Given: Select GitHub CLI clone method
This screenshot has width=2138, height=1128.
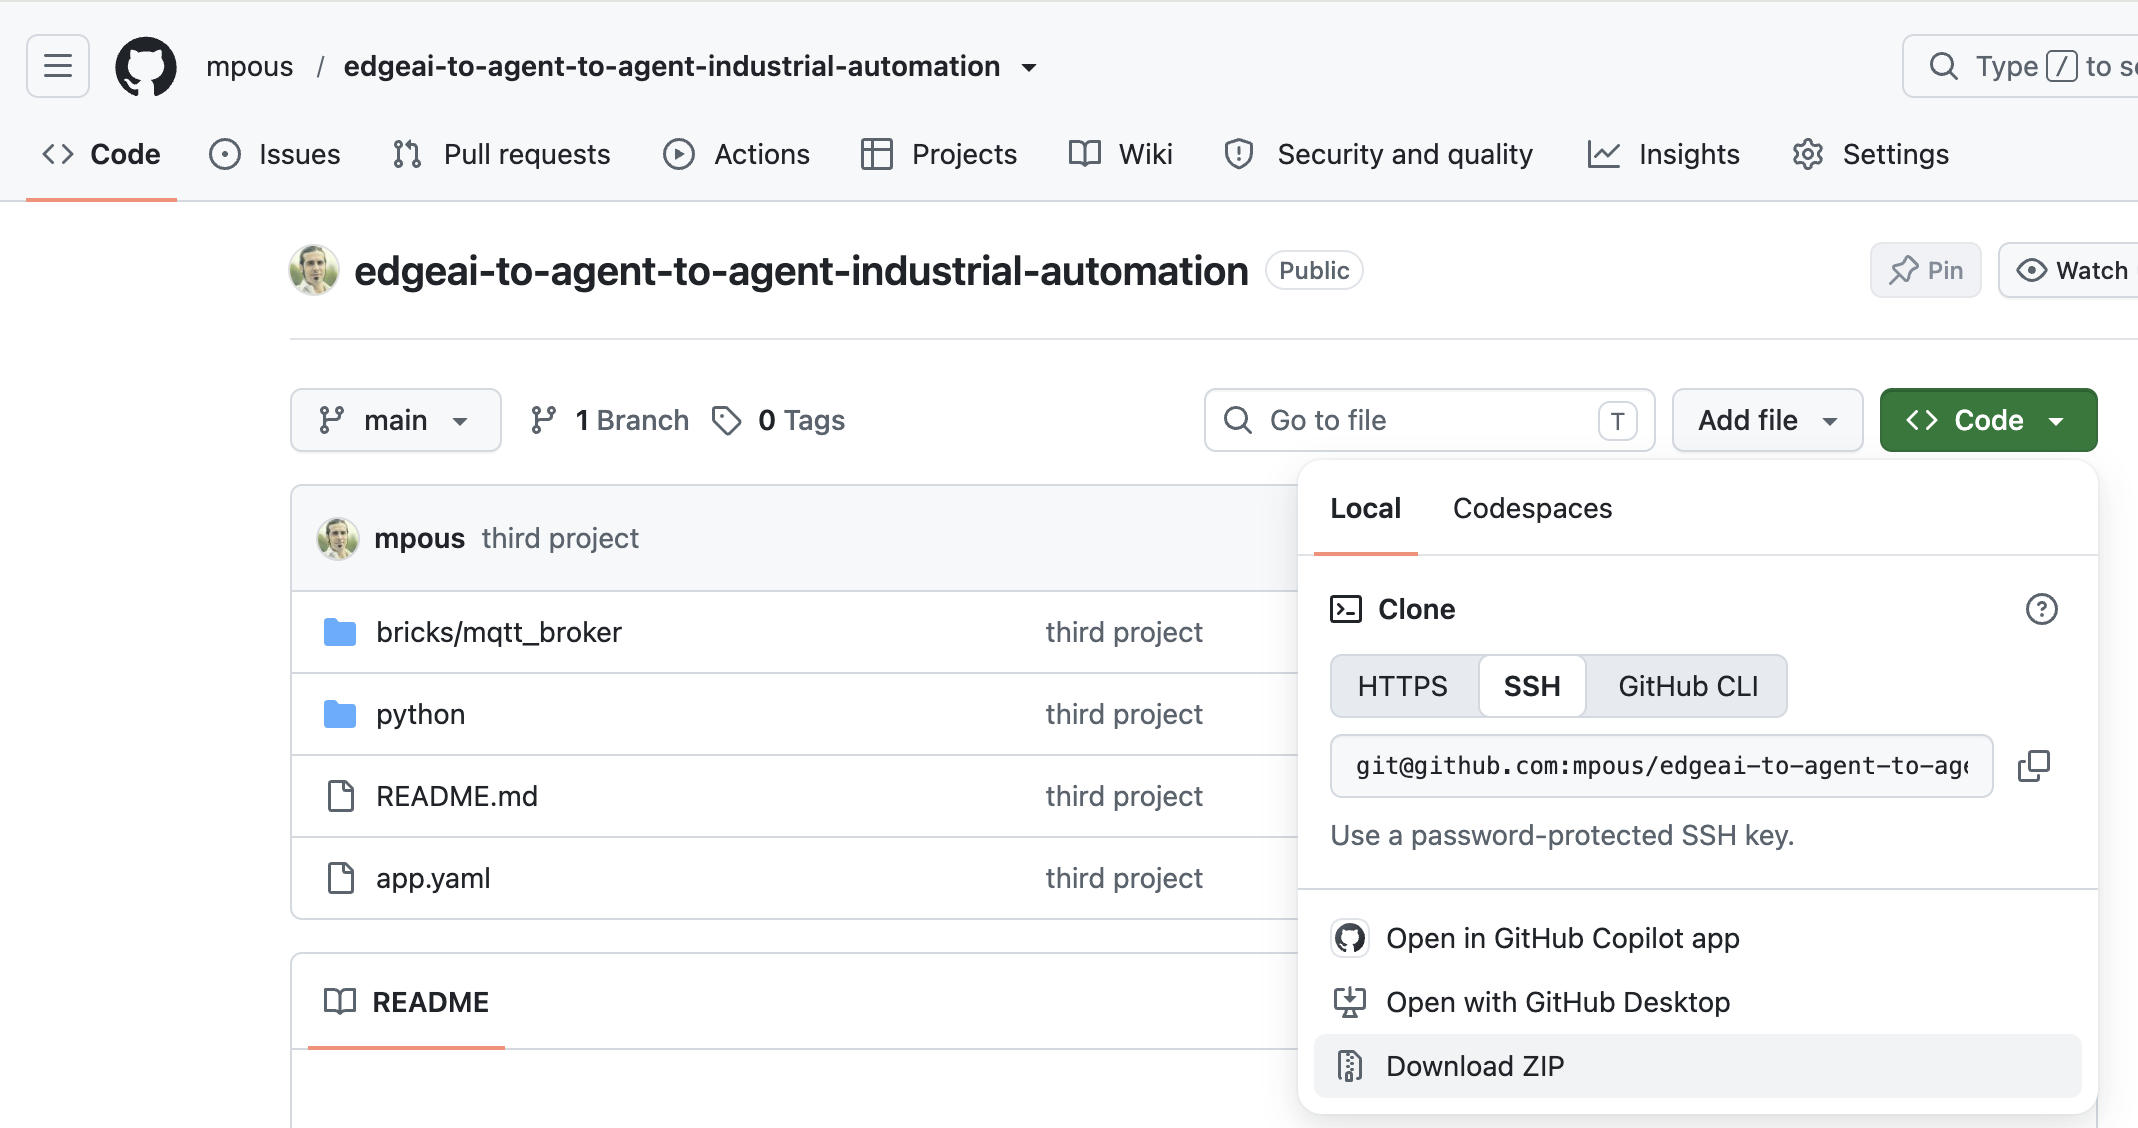Looking at the screenshot, I should pyautogui.click(x=1688, y=686).
